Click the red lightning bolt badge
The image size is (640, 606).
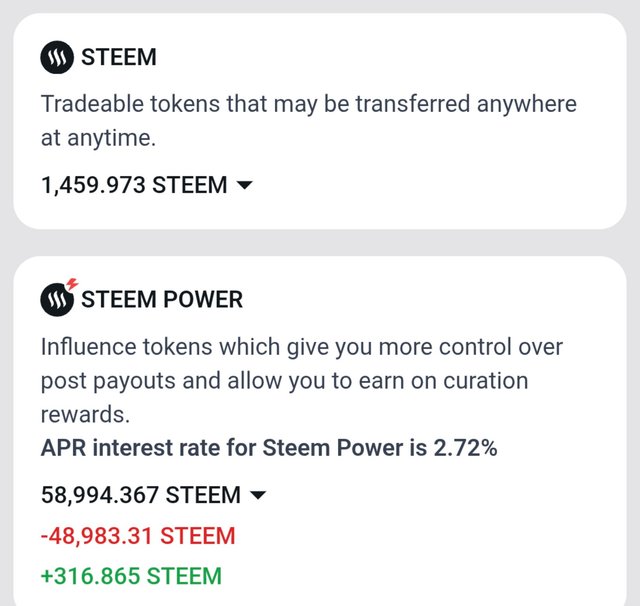click(72, 285)
